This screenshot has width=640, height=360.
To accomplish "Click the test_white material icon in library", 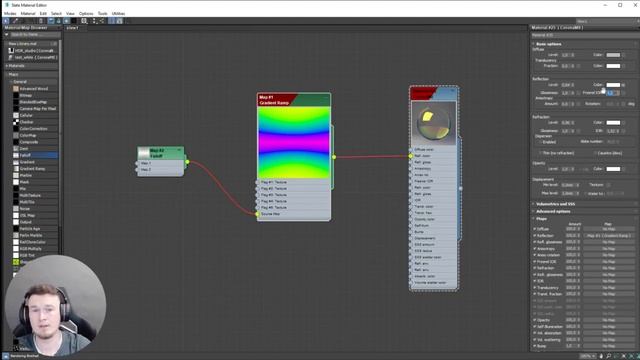I will (11, 58).
